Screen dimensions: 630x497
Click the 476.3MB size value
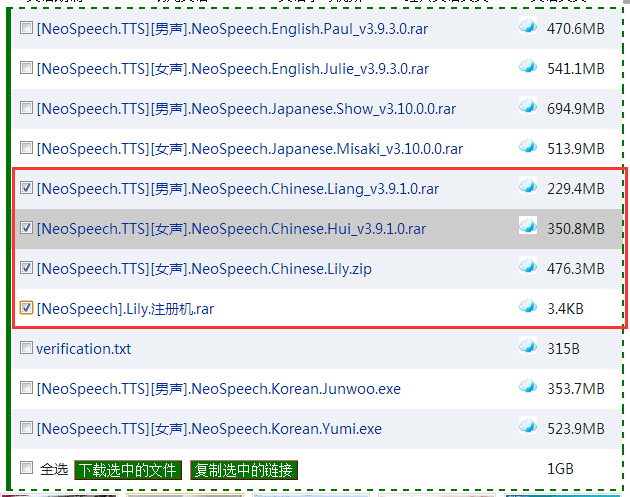(576, 269)
